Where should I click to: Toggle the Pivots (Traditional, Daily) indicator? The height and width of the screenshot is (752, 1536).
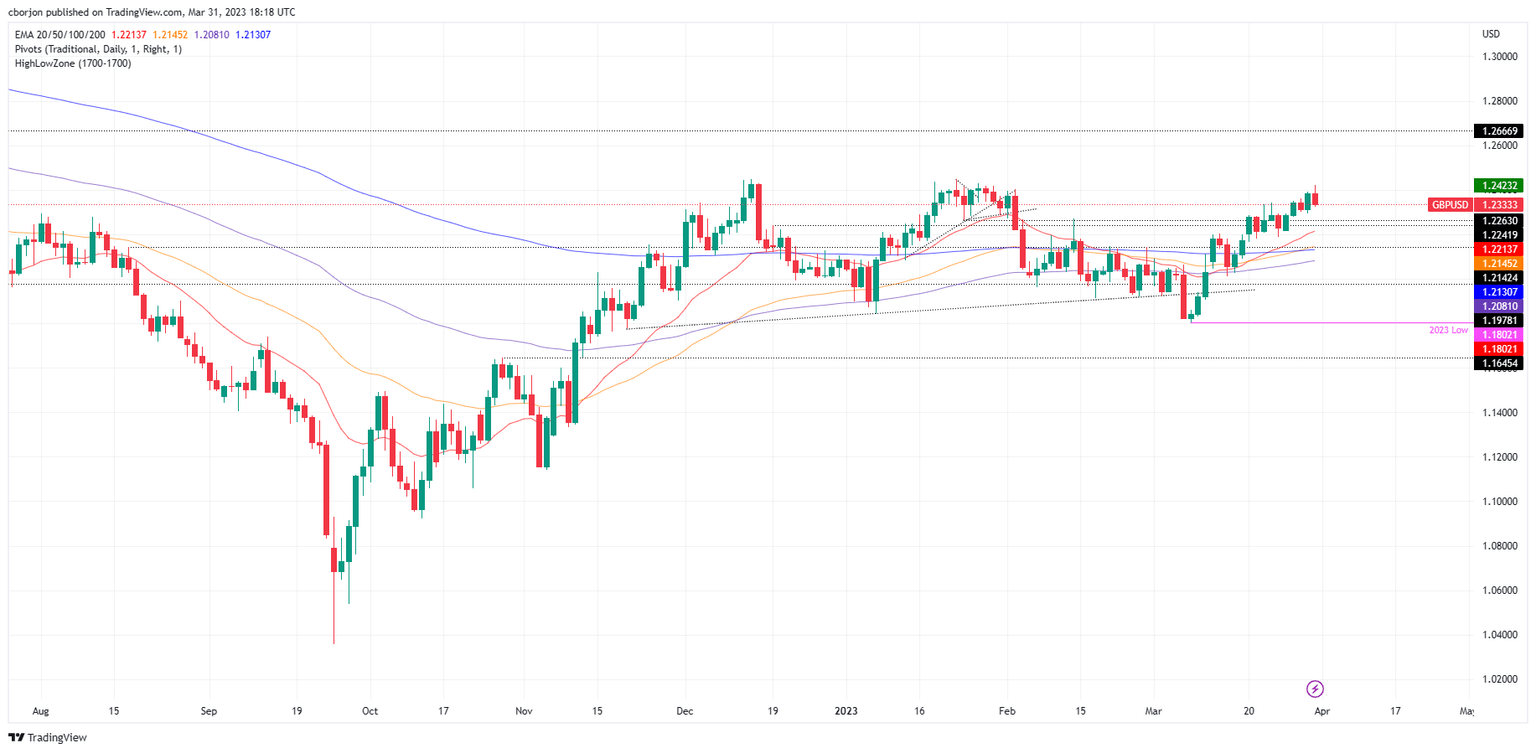pyautogui.click(x=93, y=47)
